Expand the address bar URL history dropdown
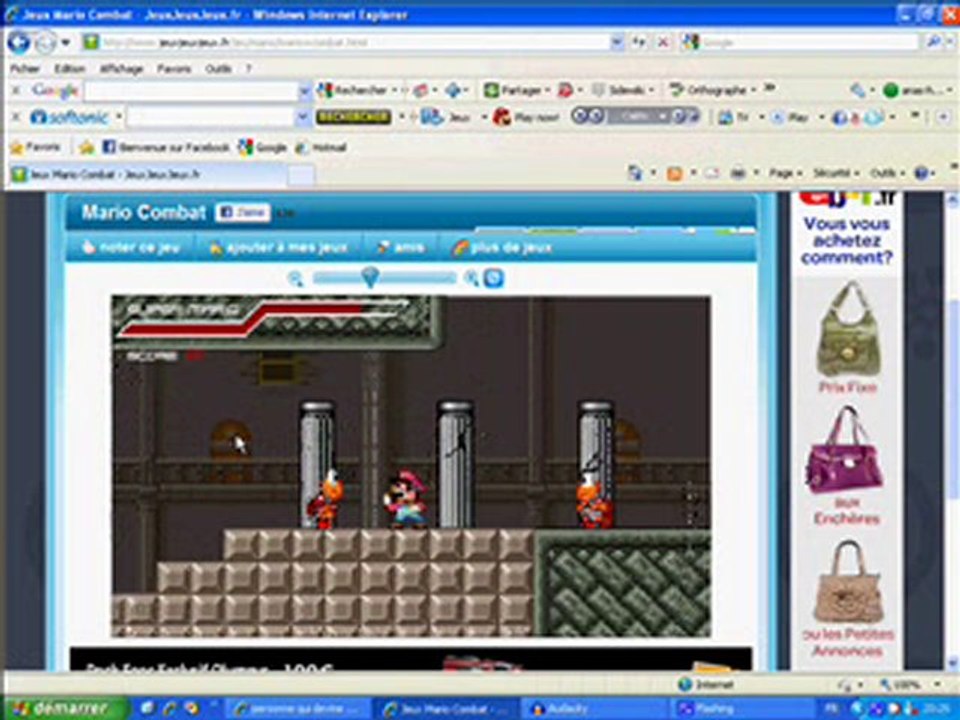Screen dimensions: 960x720 coord(617,42)
